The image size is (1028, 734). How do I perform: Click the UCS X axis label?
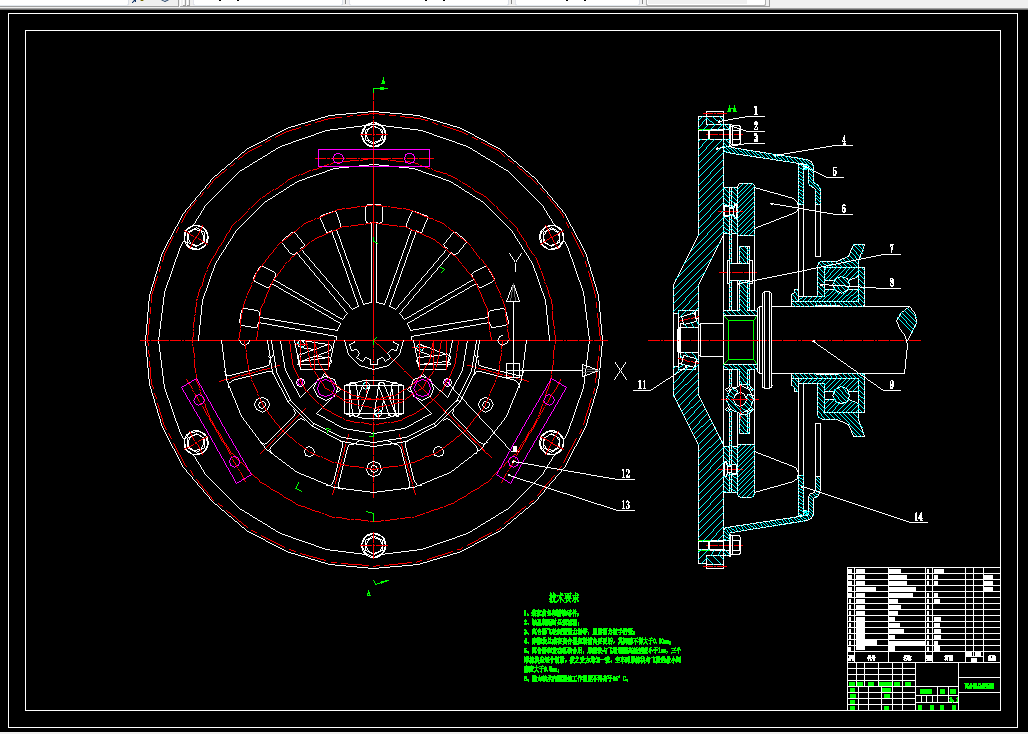click(x=620, y=371)
